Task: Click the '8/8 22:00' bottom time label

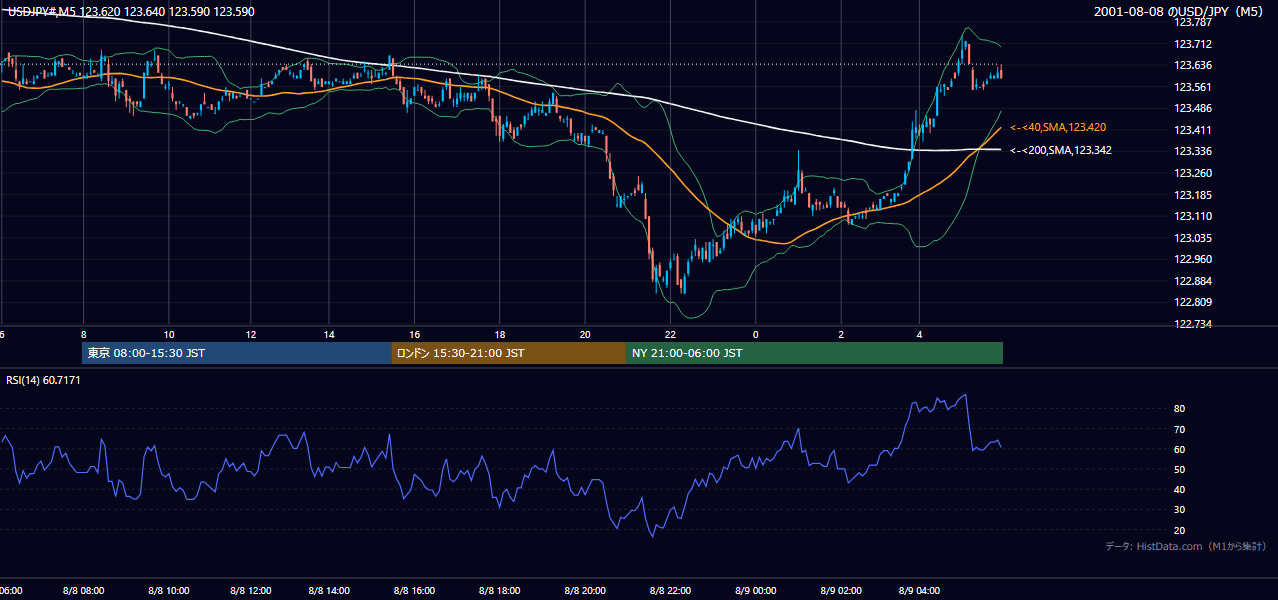Action: tap(668, 591)
